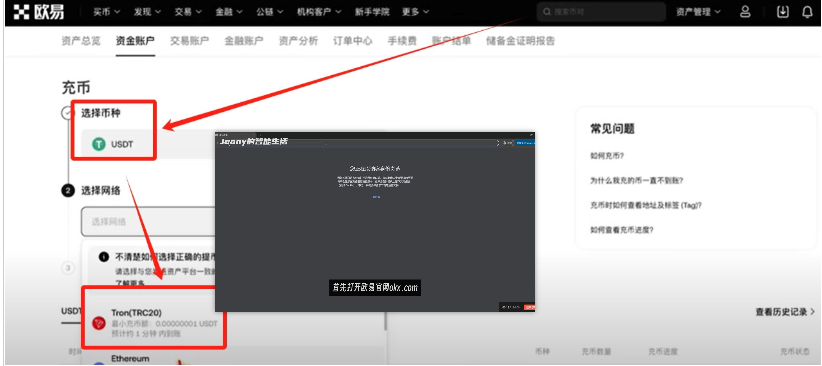Click the Tron network logo icon
This screenshot has height=366, width=822.
point(99,324)
